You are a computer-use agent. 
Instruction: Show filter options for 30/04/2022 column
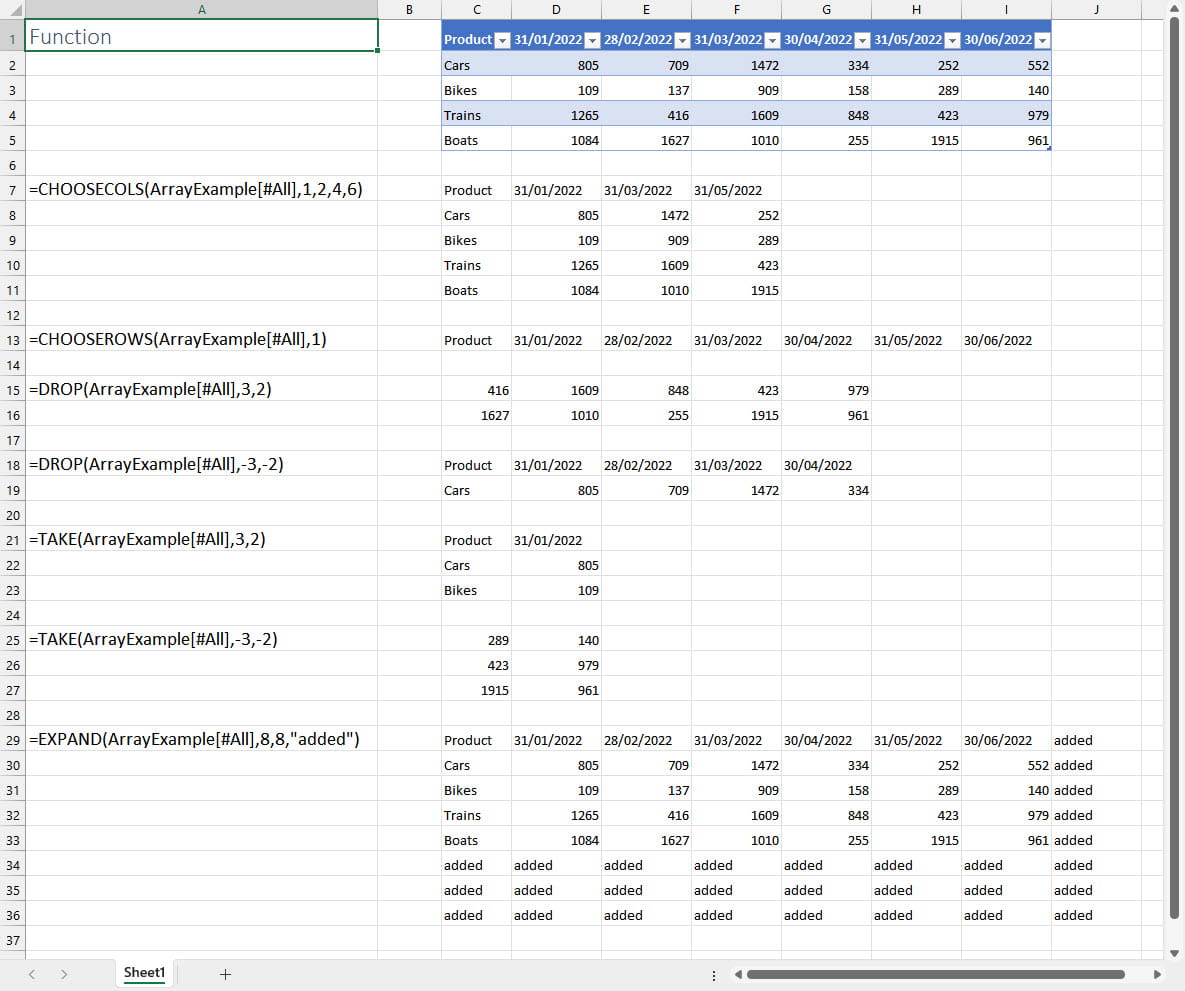click(861, 40)
